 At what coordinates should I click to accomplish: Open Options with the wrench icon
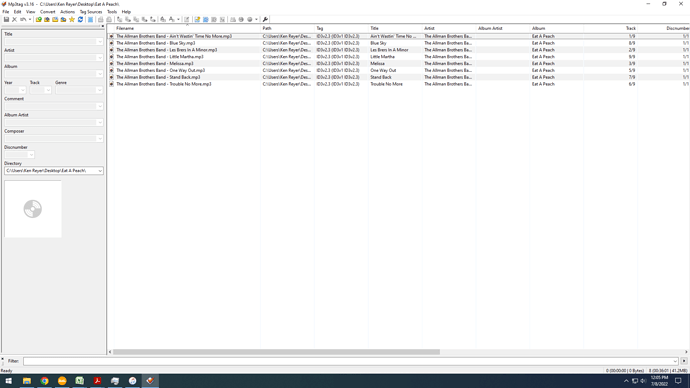[x=265, y=19]
